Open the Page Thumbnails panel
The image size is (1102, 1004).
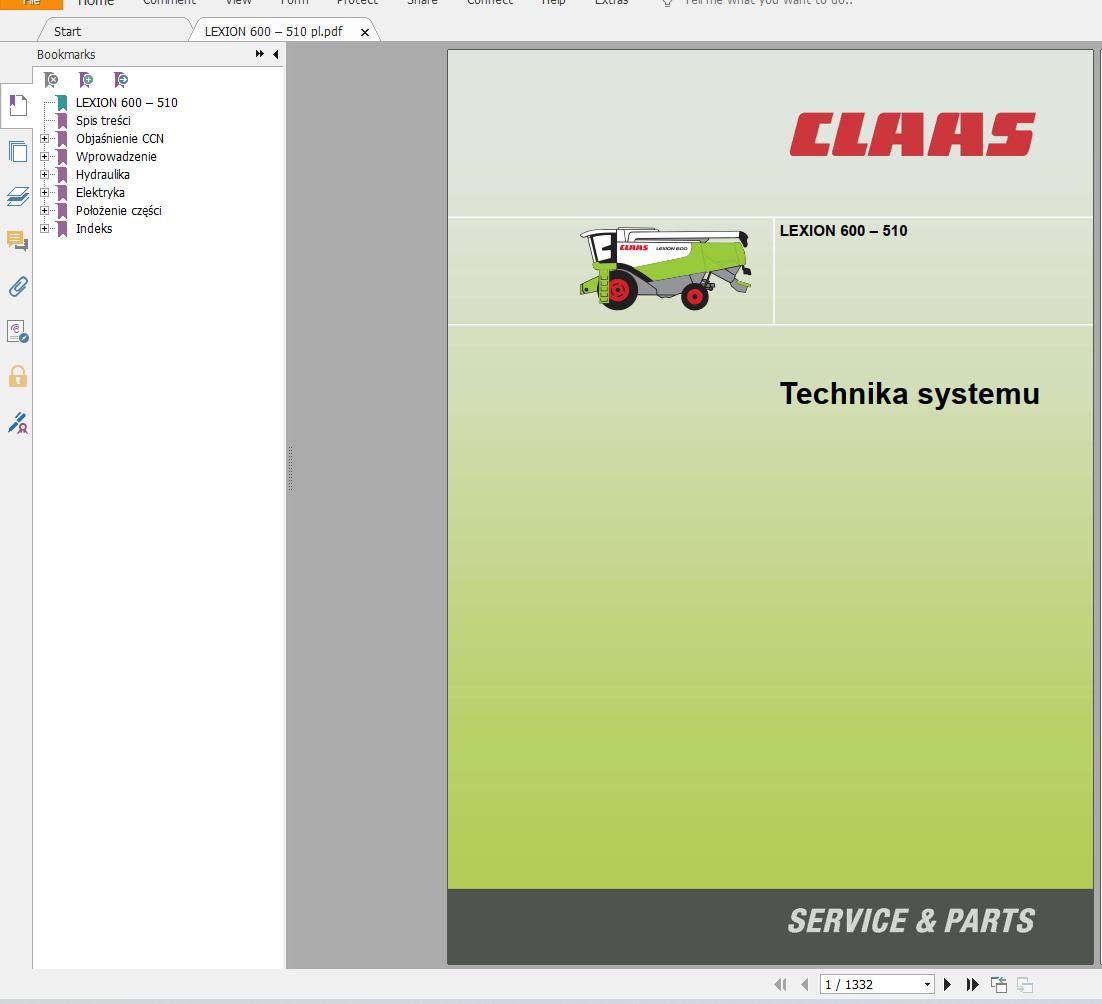(17, 151)
